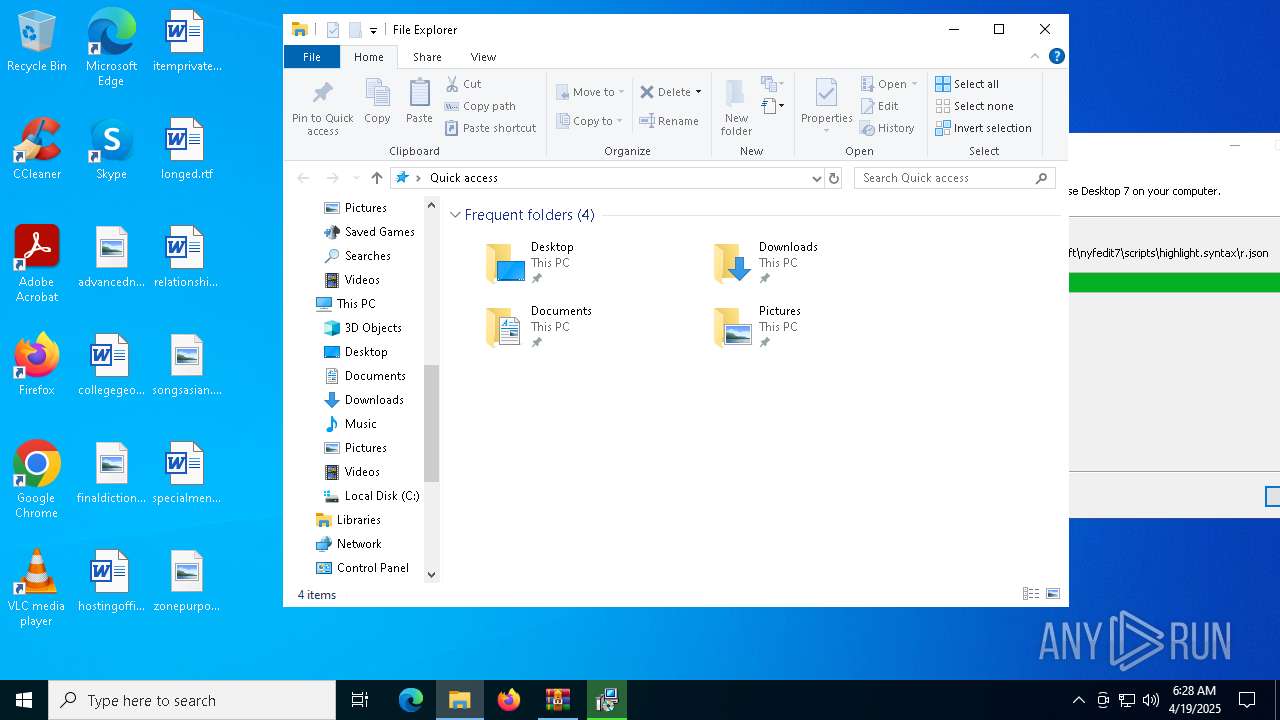Create a New folder from ribbon
This screenshot has height=720, width=1280.
736,107
